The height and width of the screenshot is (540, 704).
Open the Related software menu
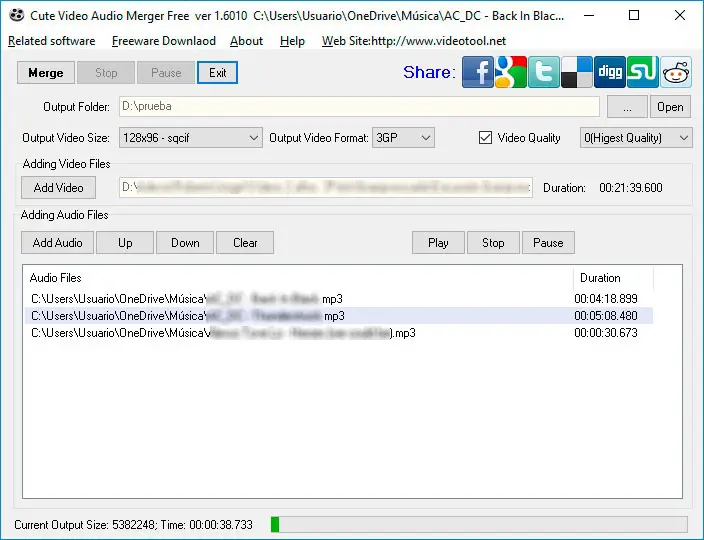[x=52, y=41]
